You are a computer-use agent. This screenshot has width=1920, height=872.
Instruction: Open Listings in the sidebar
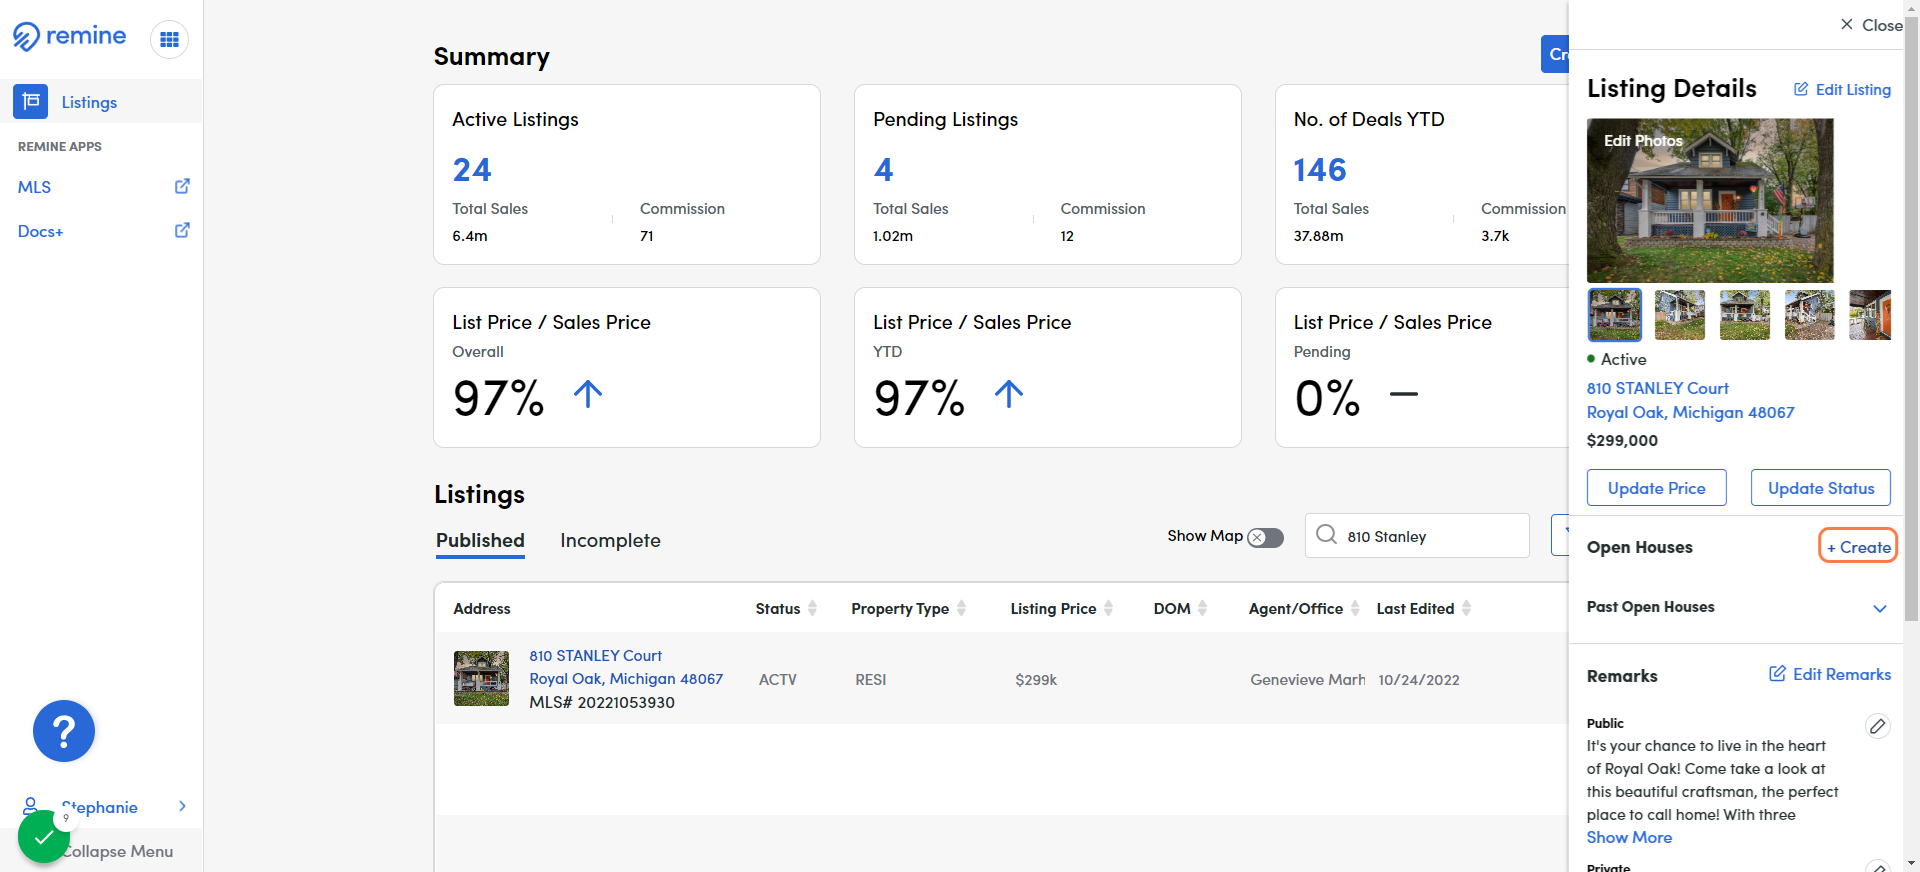pyautogui.click(x=89, y=102)
